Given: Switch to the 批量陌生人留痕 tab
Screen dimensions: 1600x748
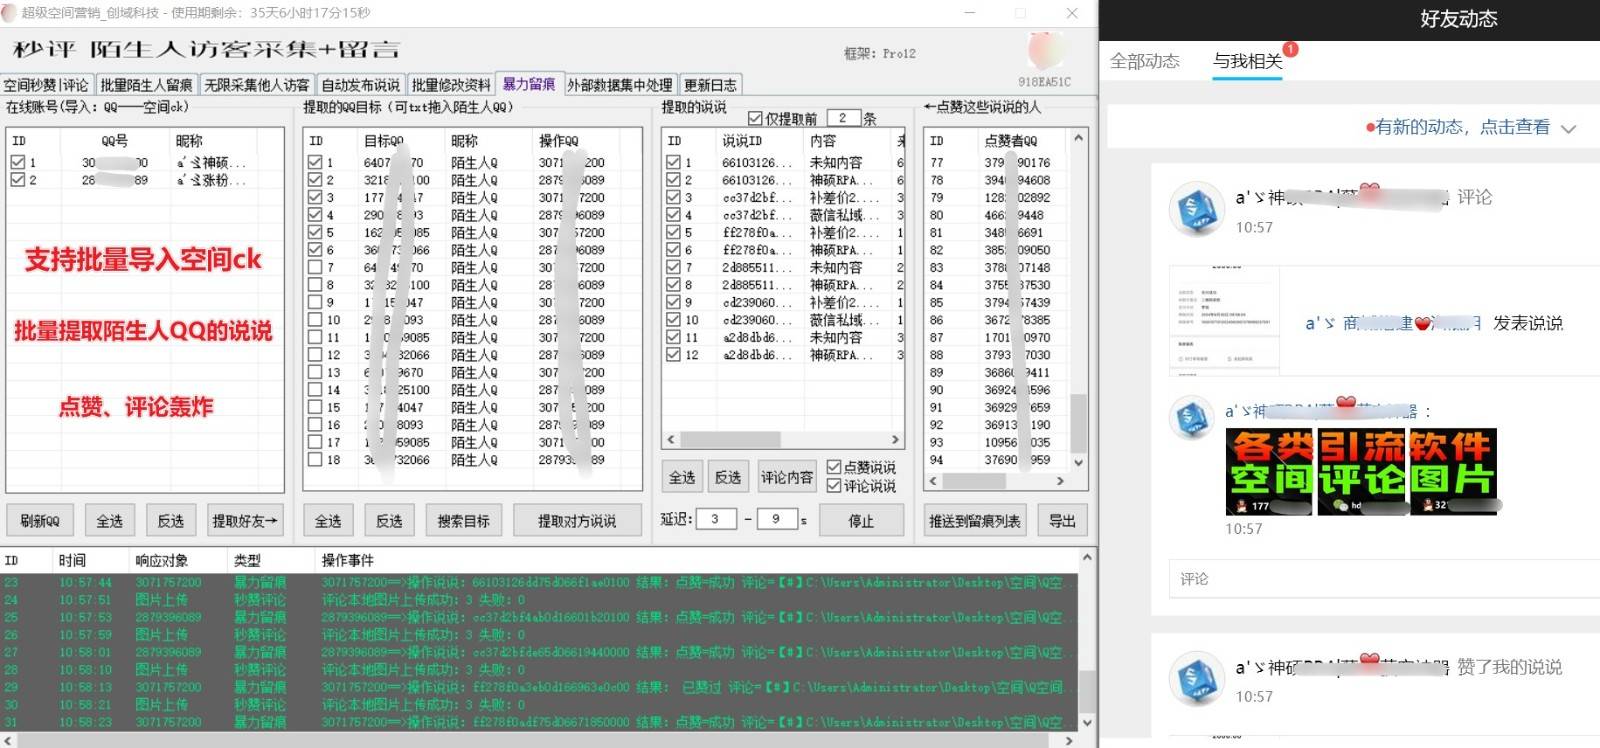Looking at the screenshot, I should tap(146, 85).
